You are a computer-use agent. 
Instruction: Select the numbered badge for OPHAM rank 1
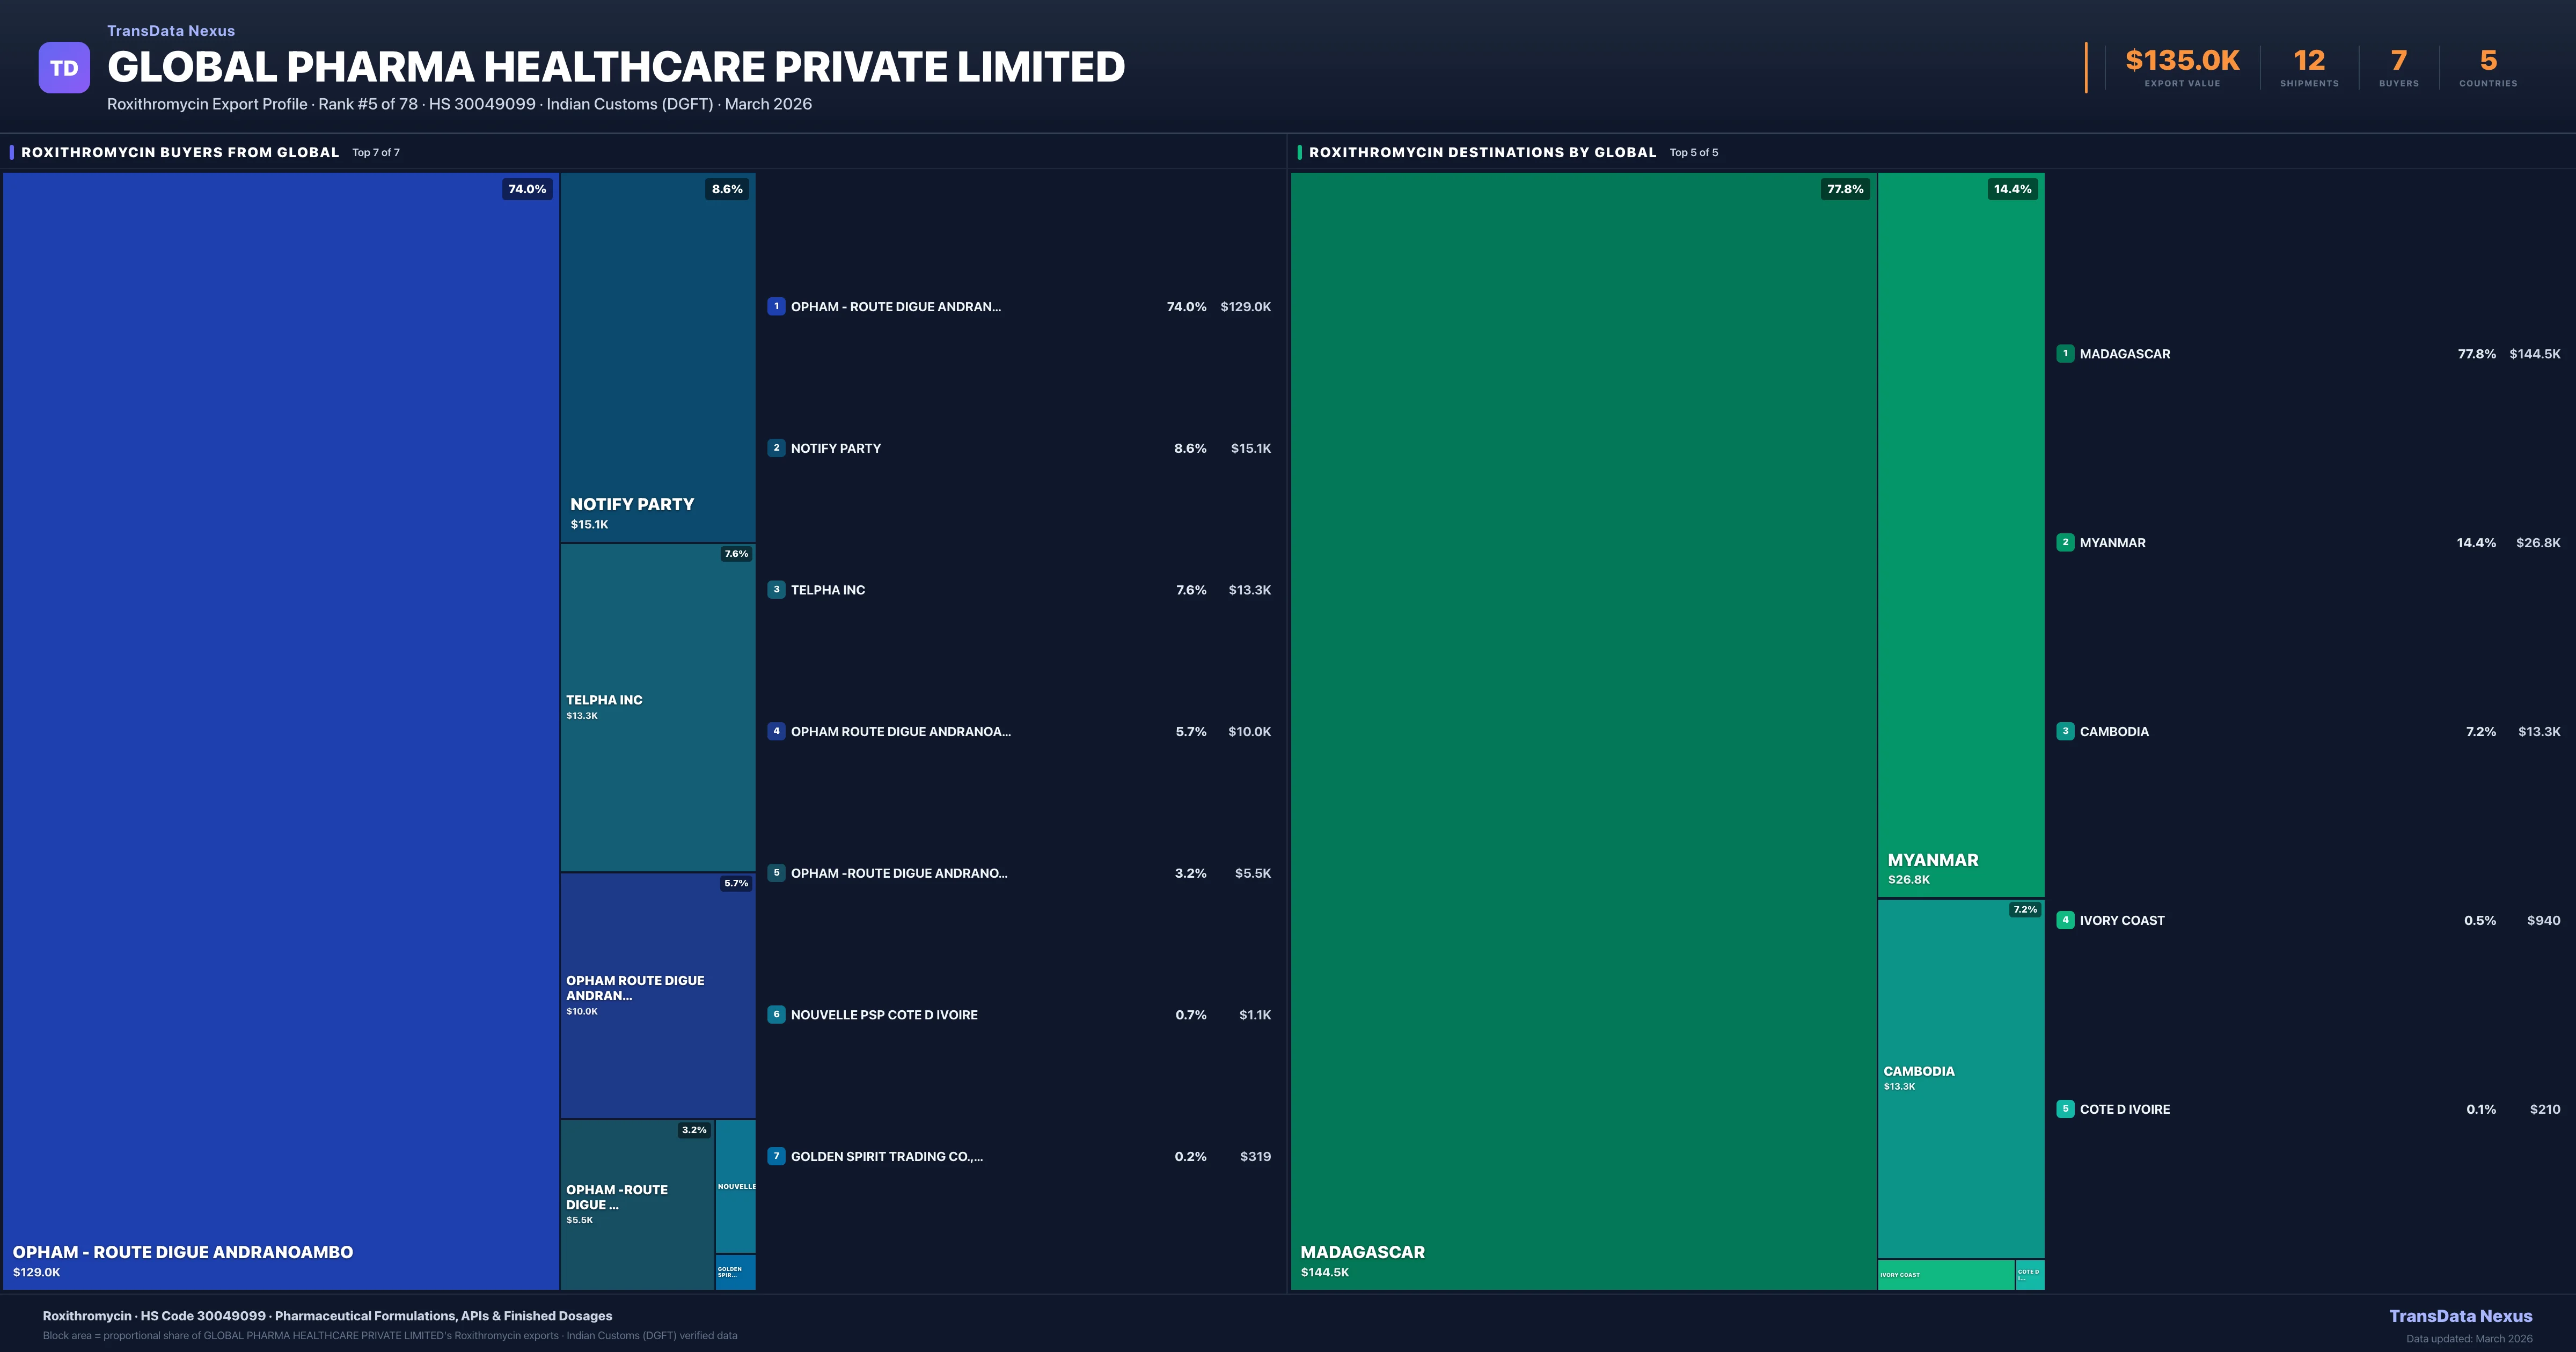click(777, 307)
